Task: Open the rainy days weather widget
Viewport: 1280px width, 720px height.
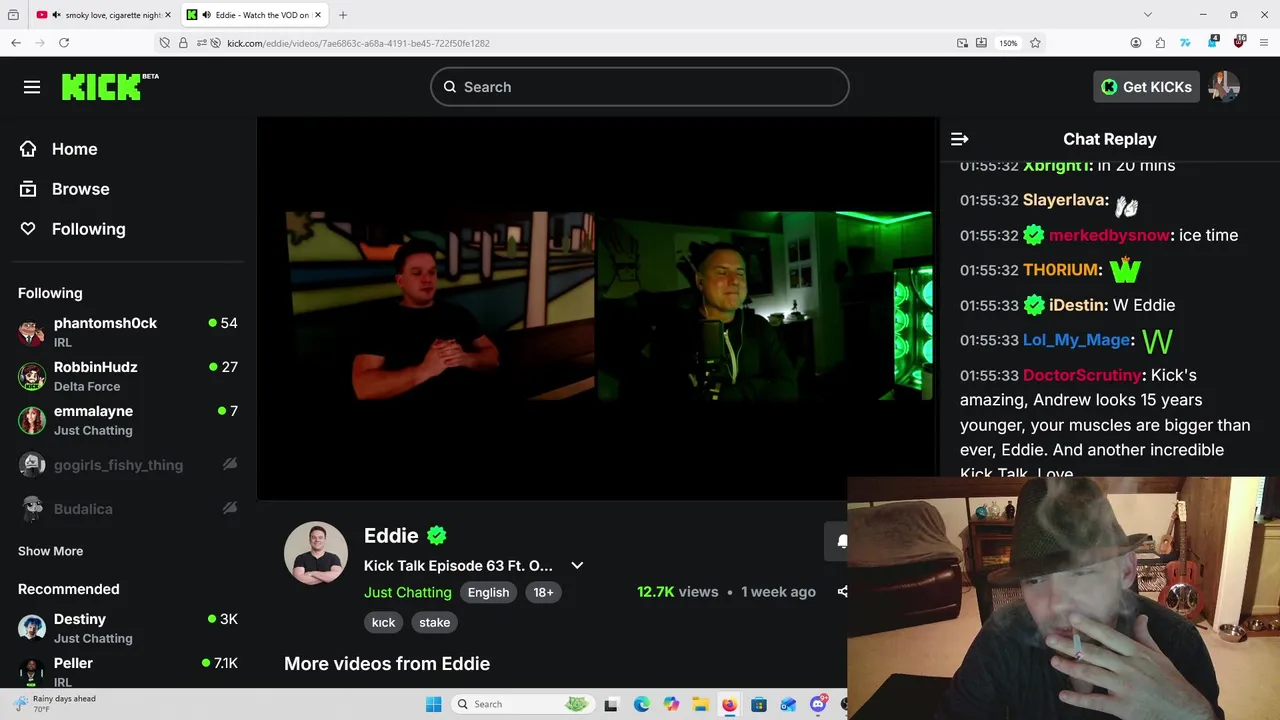Action: click(55, 704)
